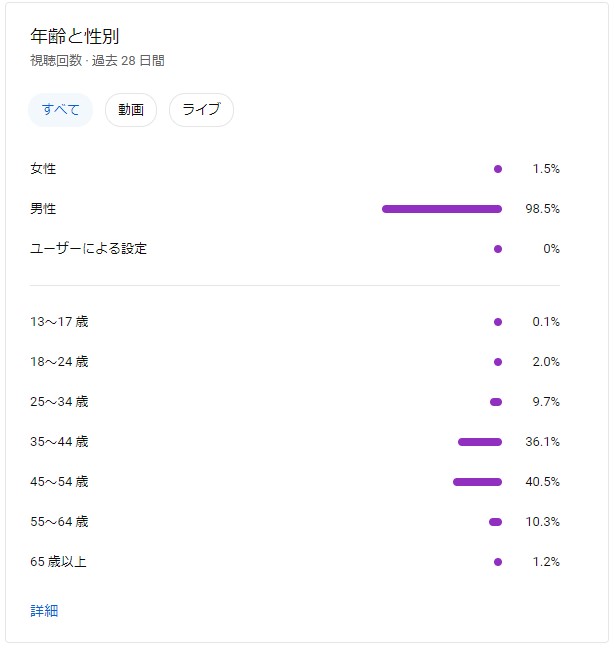Screen dimensions: 614x648
Task: Switch to the 動画 filter chip
Action: tap(131, 110)
